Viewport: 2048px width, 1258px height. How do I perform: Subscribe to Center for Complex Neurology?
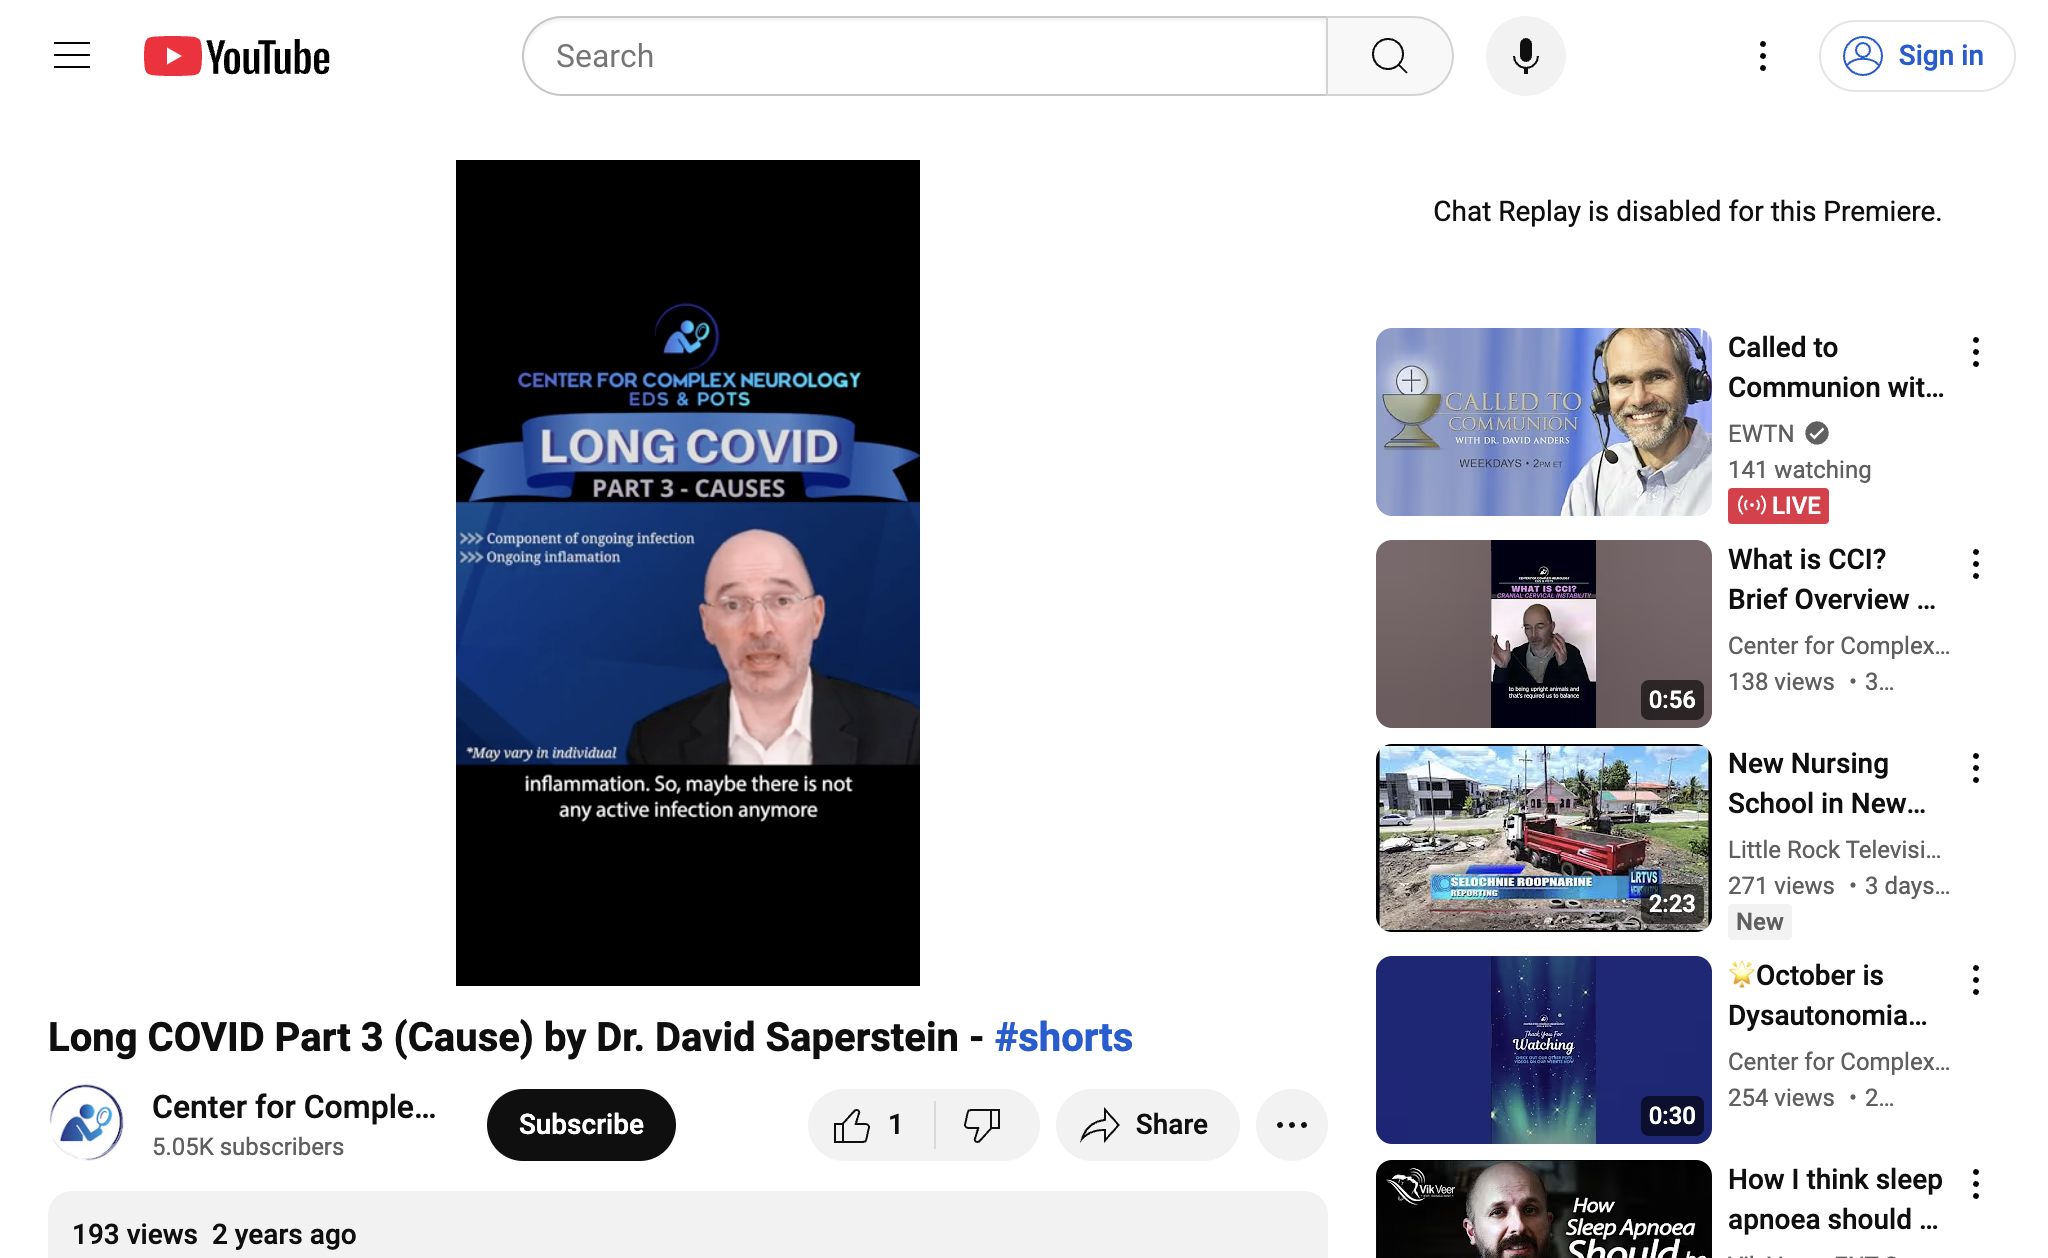[581, 1125]
